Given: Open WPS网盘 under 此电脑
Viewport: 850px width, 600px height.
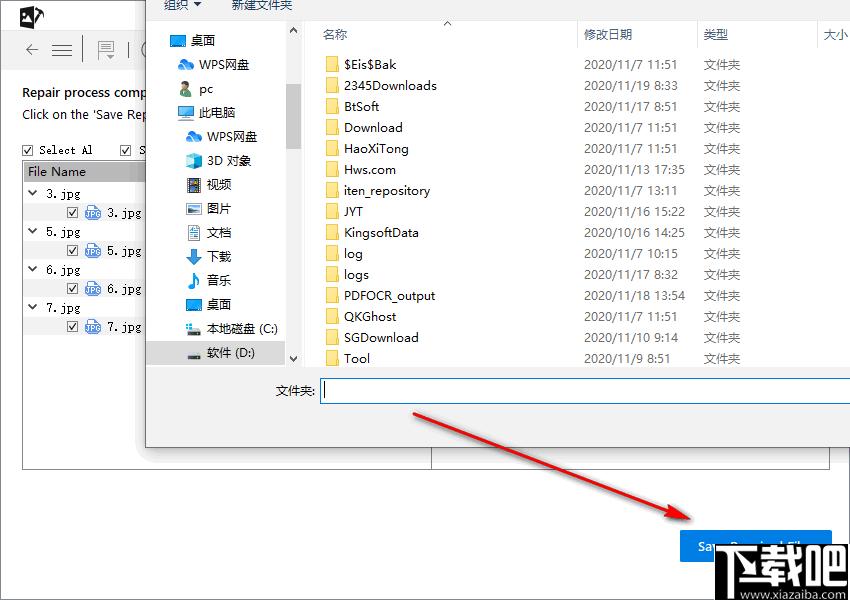Looking at the screenshot, I should pos(221,137).
